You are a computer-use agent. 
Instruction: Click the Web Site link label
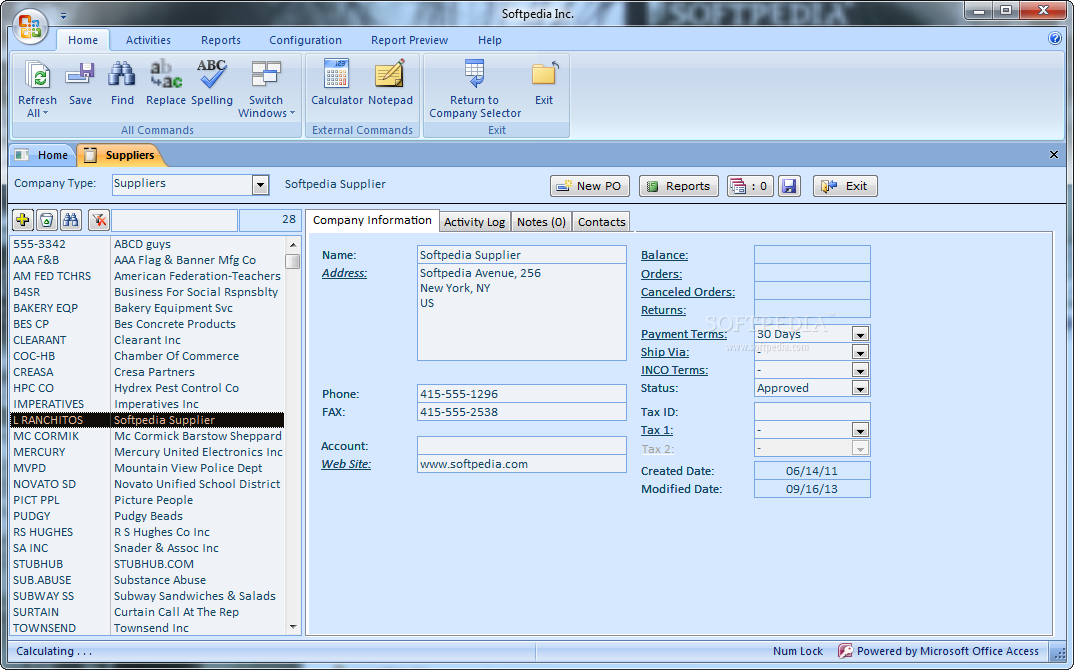point(346,464)
